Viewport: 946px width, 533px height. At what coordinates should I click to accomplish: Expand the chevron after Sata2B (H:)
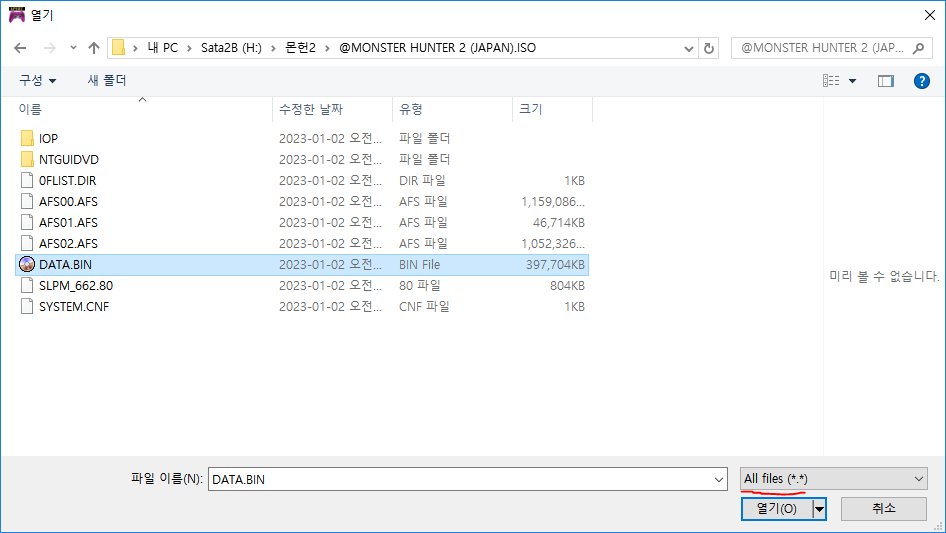click(273, 48)
